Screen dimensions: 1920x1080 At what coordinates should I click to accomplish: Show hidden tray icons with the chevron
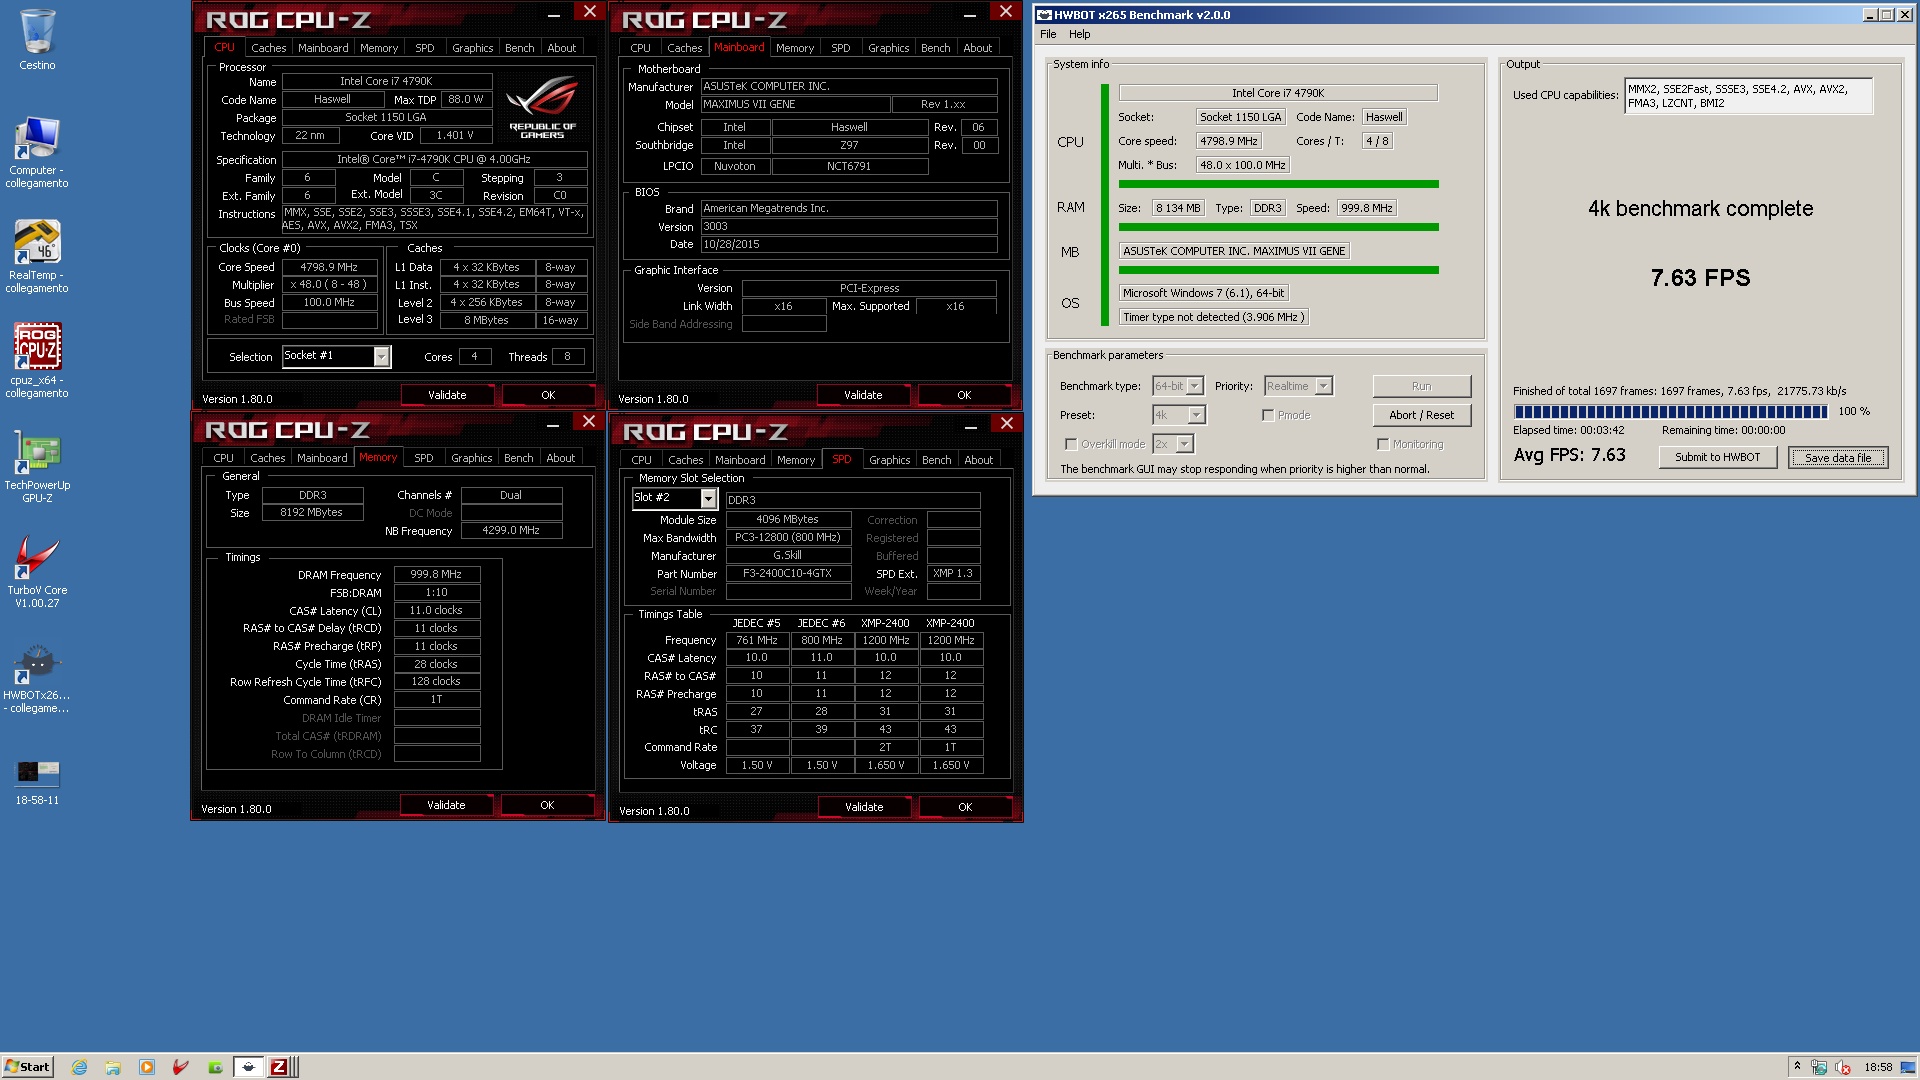pyautogui.click(x=1797, y=1067)
